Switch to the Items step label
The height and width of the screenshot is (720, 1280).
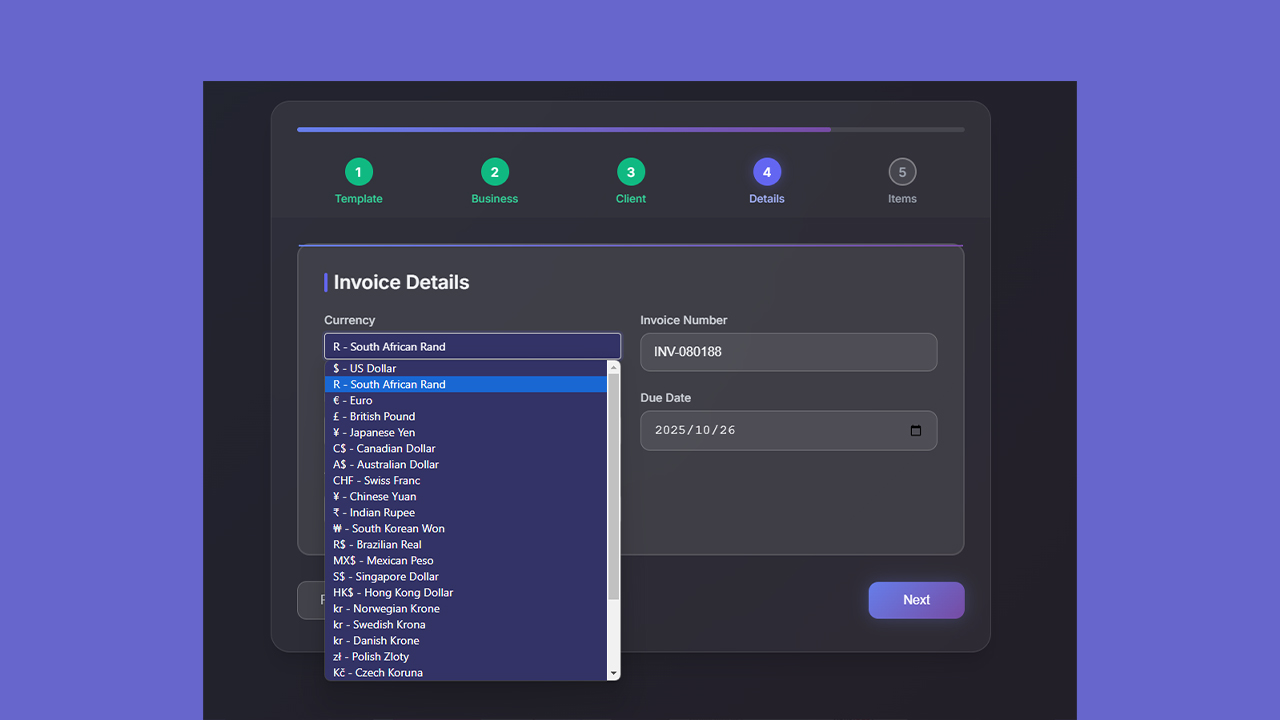(x=902, y=198)
